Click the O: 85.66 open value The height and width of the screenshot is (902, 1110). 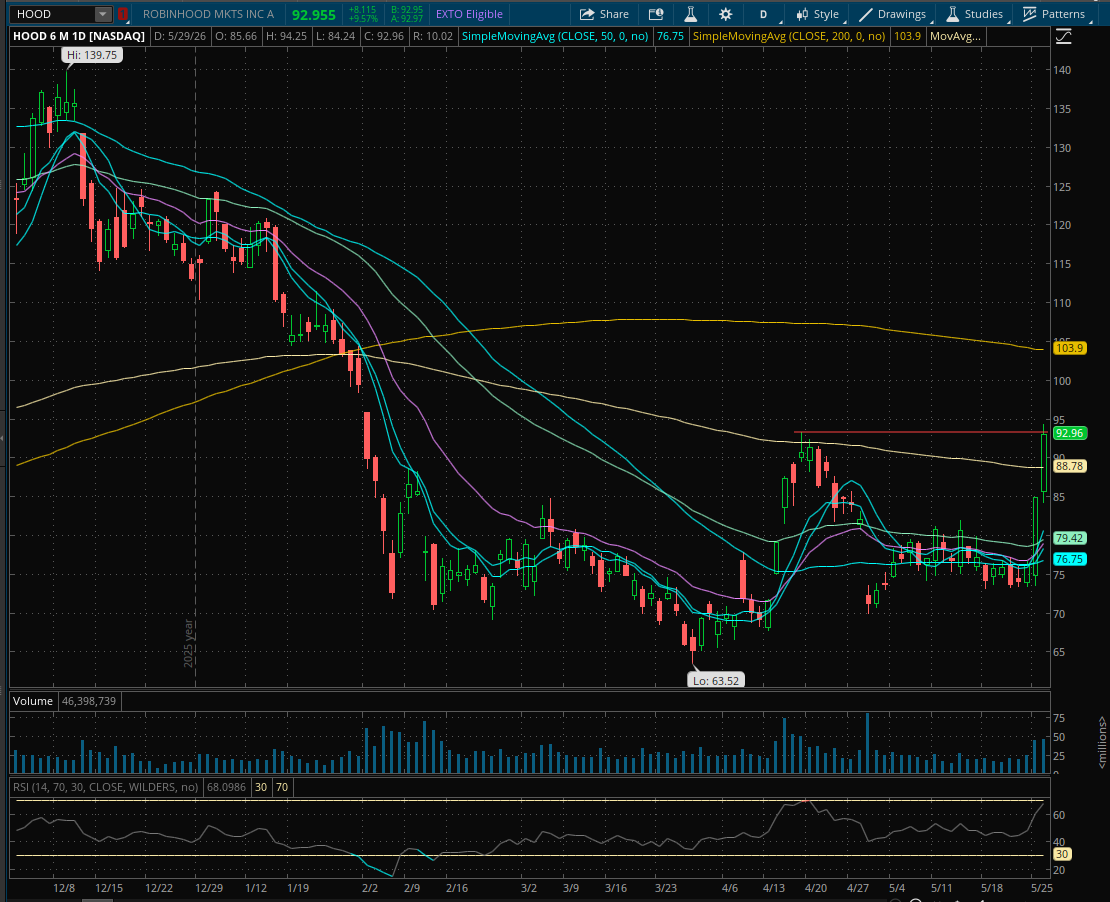(234, 35)
